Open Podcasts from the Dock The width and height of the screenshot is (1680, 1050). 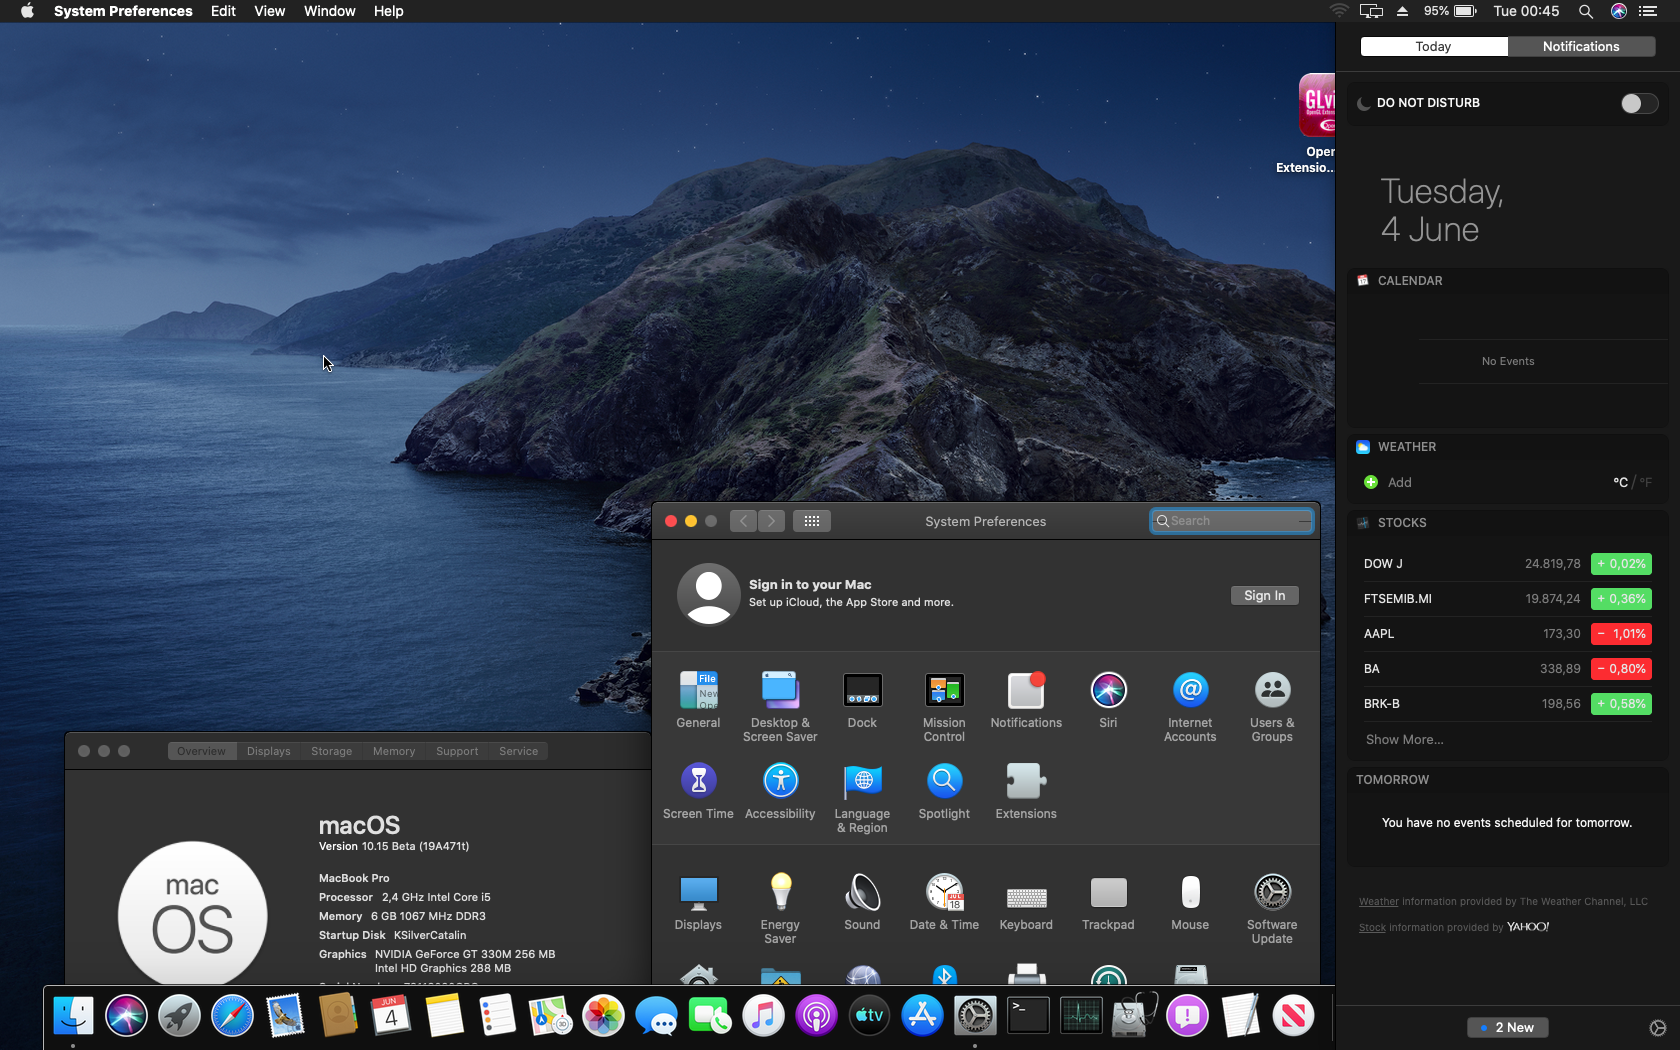click(816, 1016)
